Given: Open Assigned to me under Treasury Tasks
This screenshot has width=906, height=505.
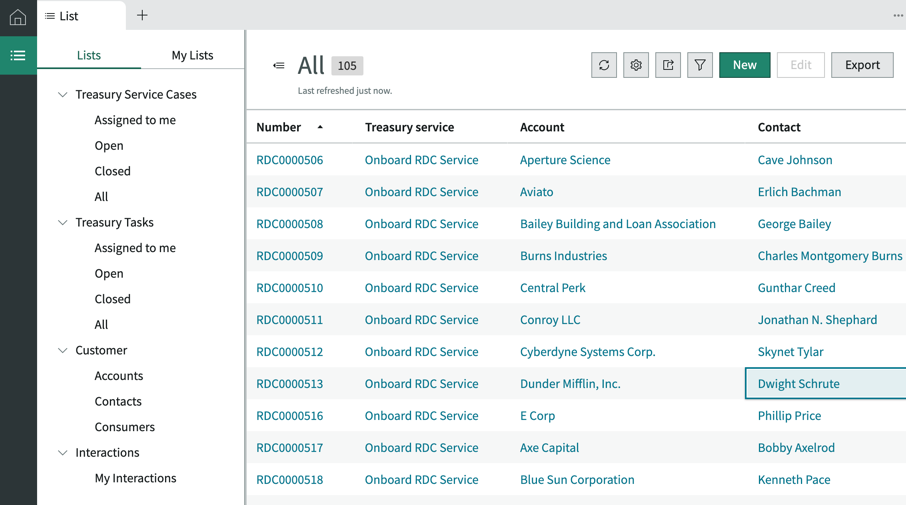Looking at the screenshot, I should [x=135, y=248].
